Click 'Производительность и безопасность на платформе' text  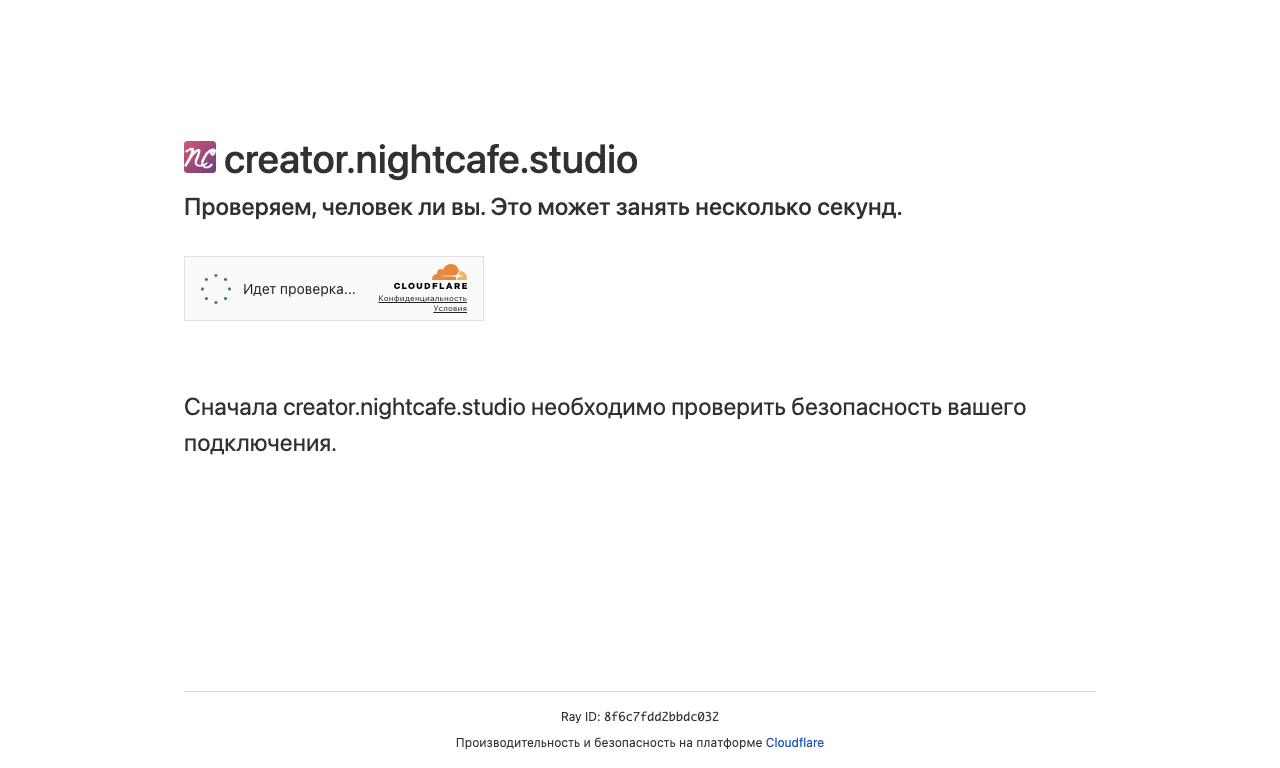[x=609, y=743]
